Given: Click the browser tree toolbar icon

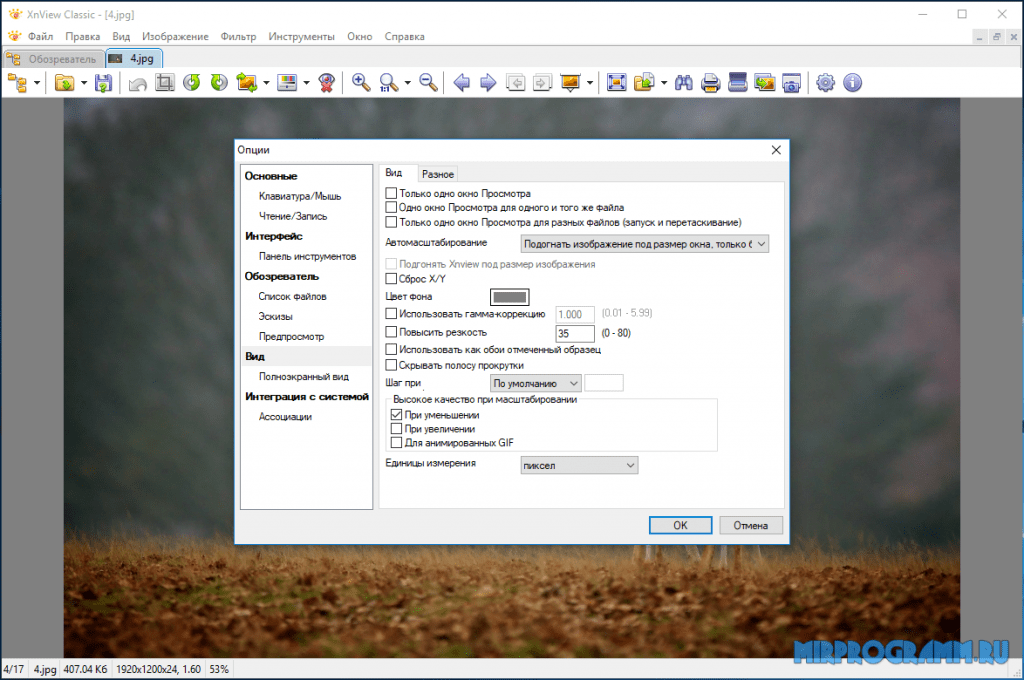Looking at the screenshot, I should (17, 83).
